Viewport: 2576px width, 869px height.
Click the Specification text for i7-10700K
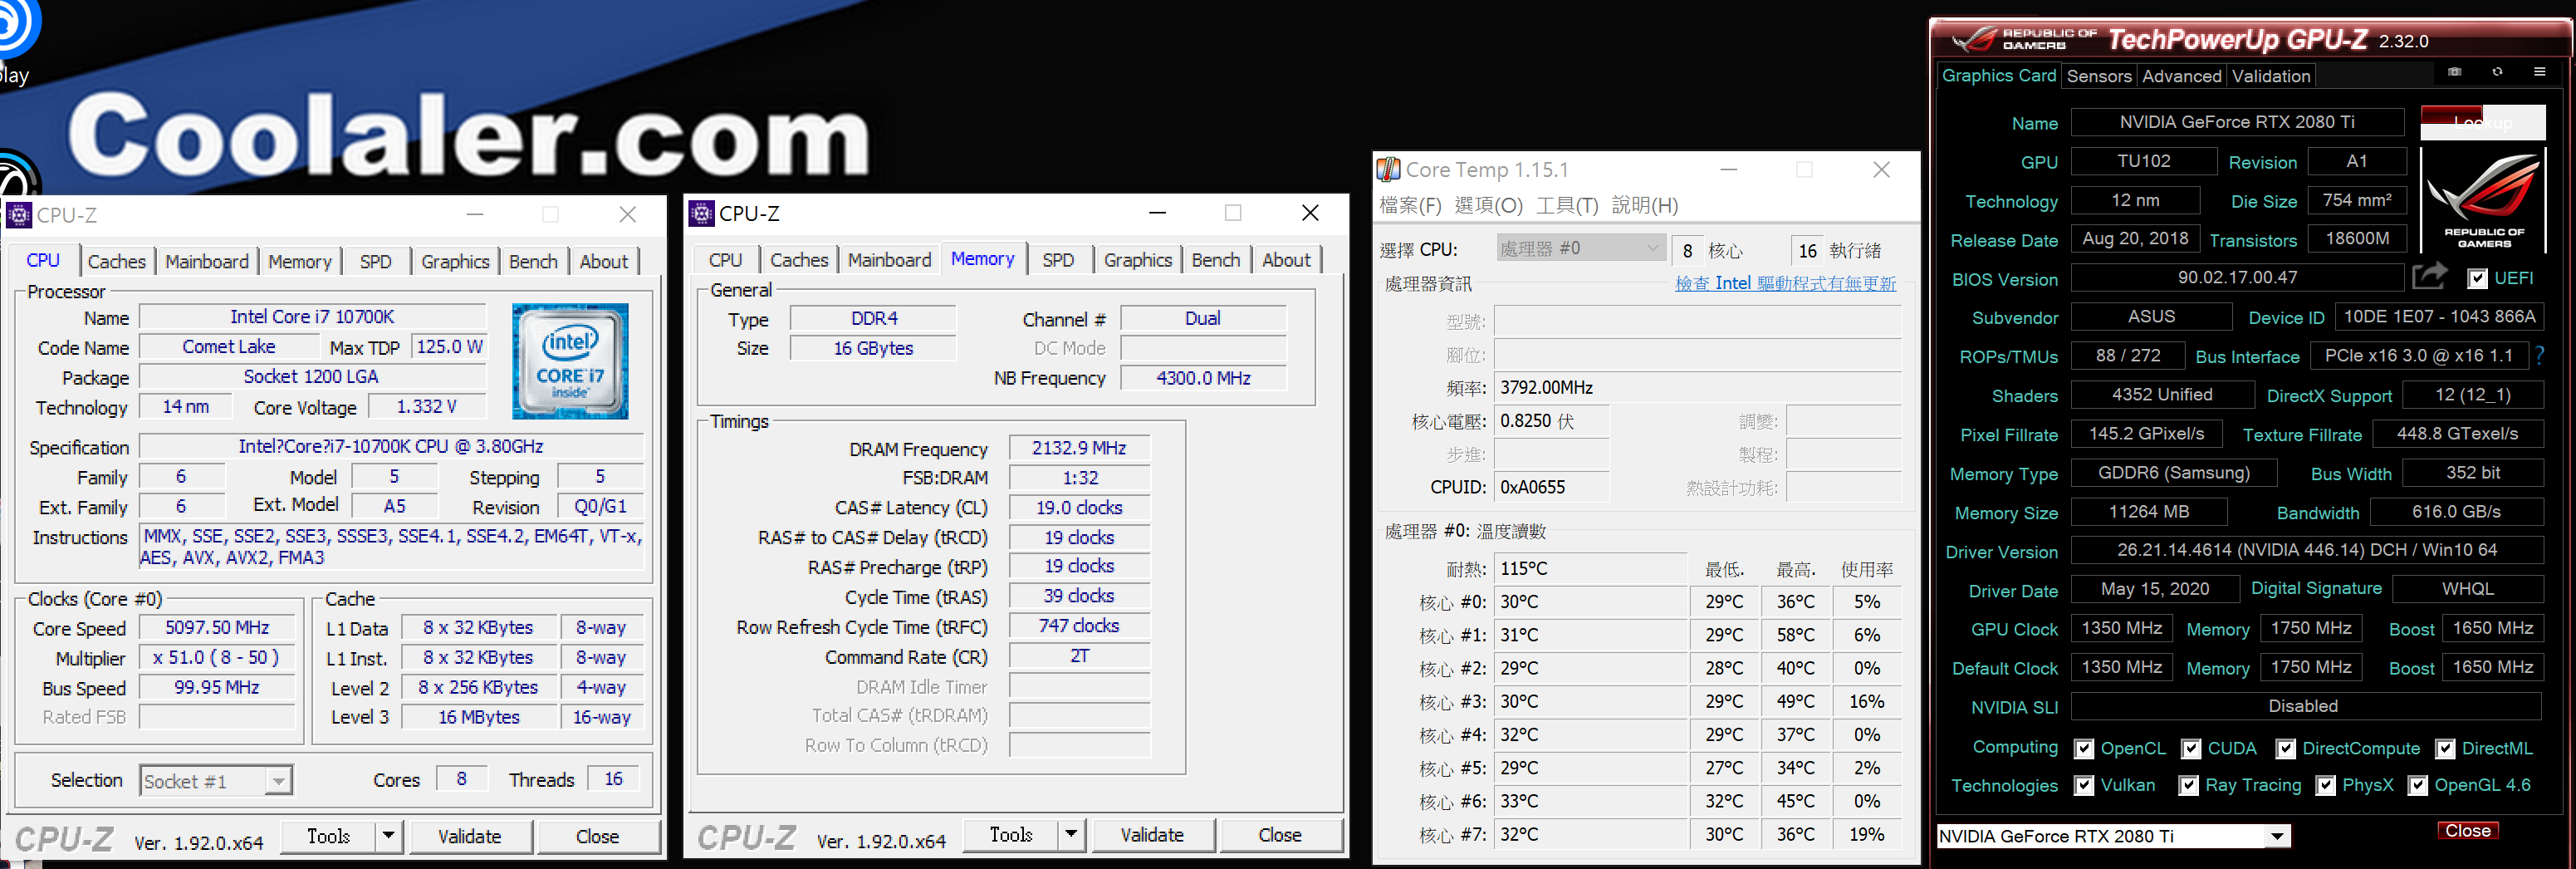(391, 446)
